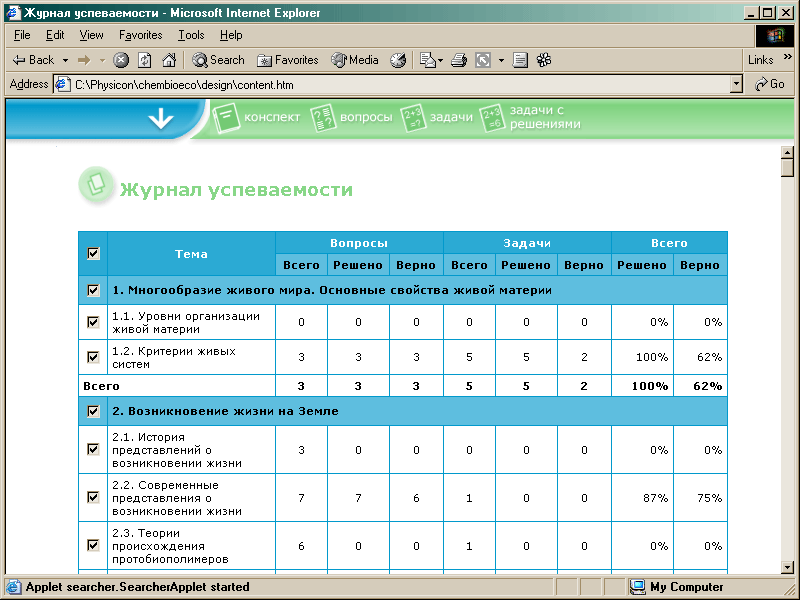800x600 pixels.
Task: Click the vertical scrollbar thumb
Action: click(787, 168)
